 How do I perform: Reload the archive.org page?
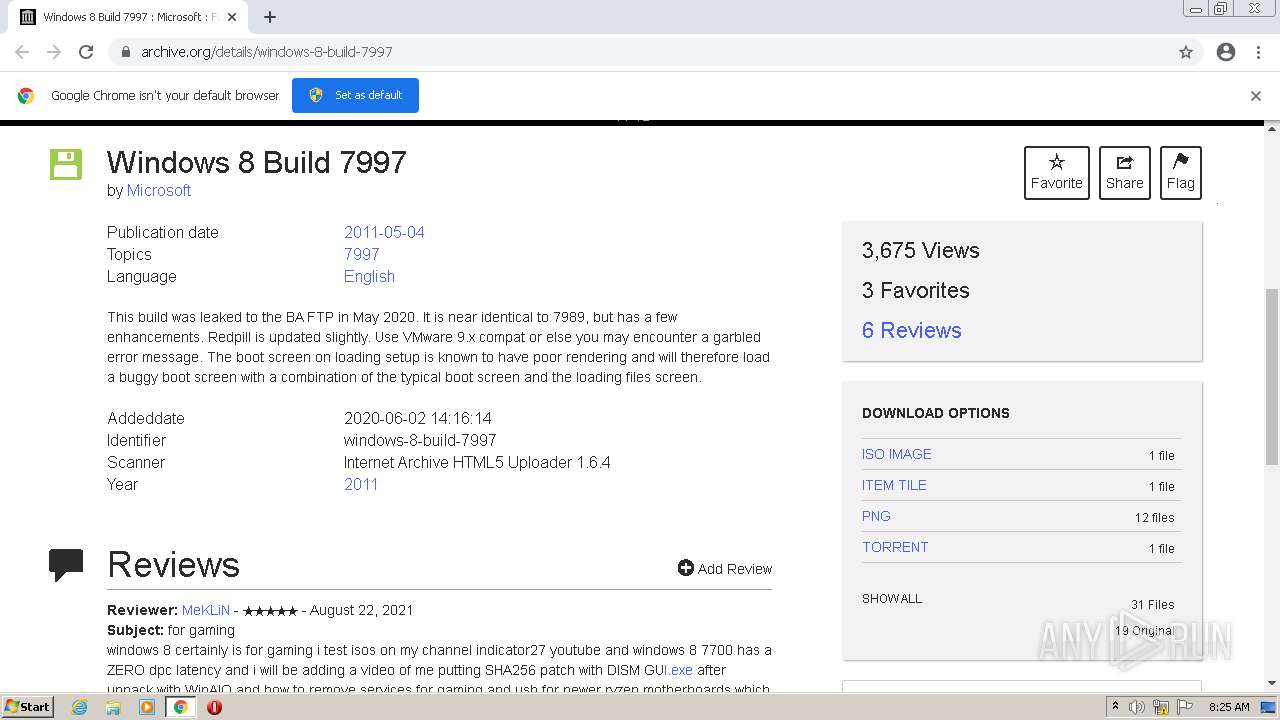[86, 52]
